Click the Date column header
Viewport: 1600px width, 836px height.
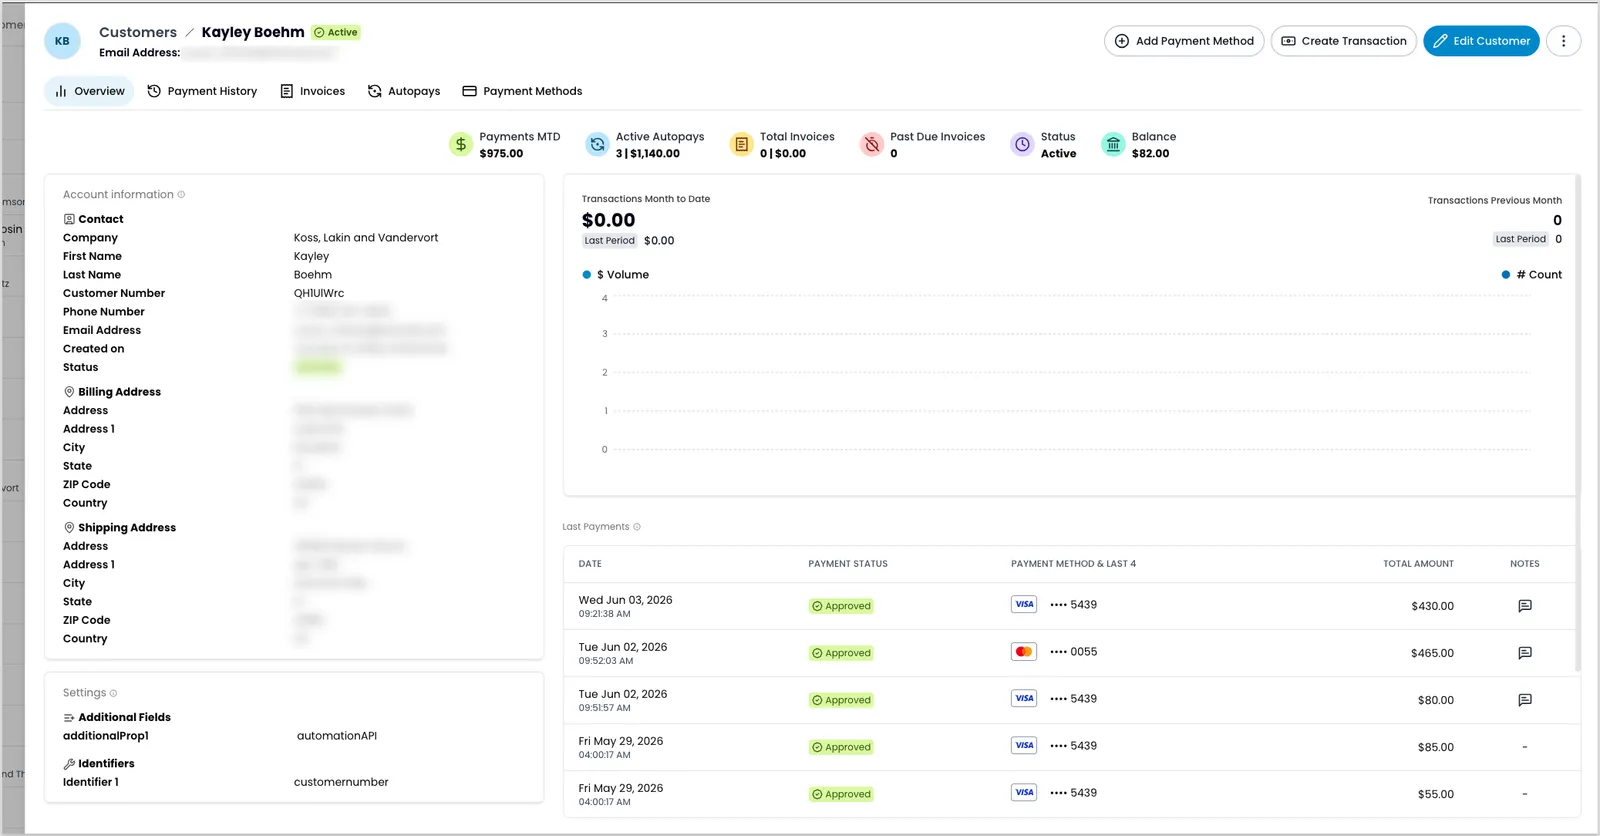[x=590, y=564]
